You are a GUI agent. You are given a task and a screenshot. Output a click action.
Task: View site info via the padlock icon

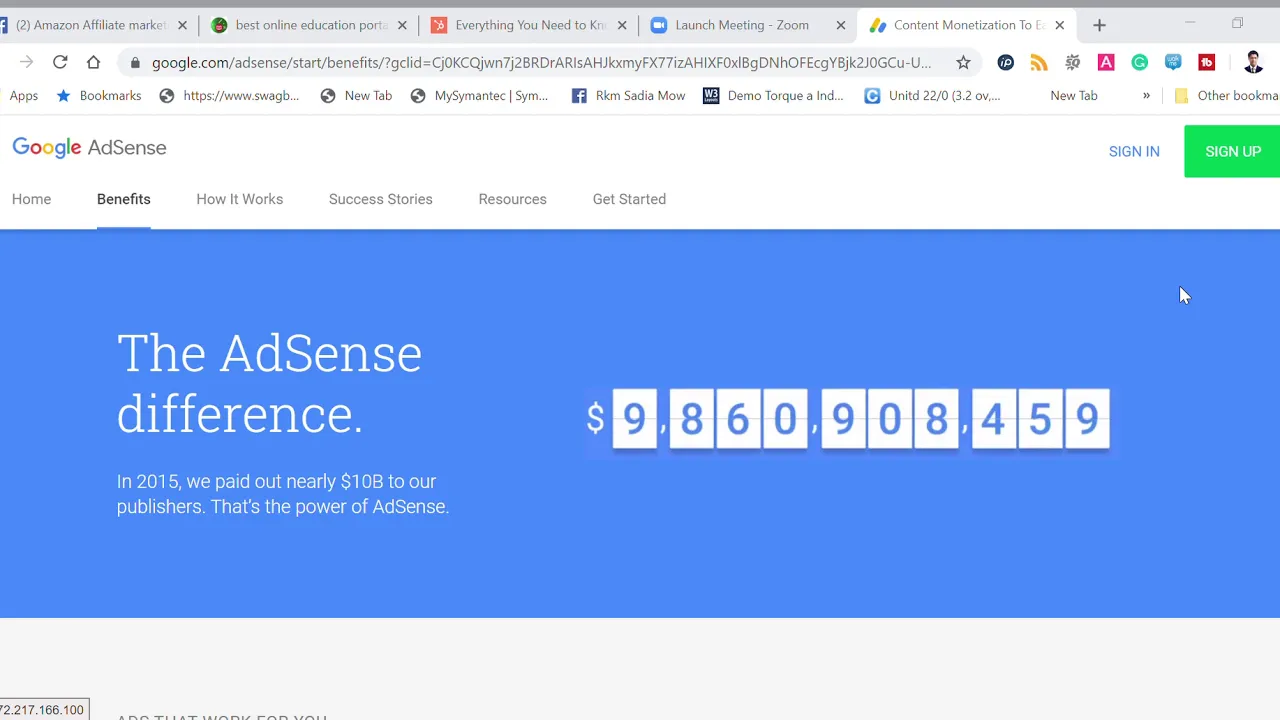coord(135,63)
